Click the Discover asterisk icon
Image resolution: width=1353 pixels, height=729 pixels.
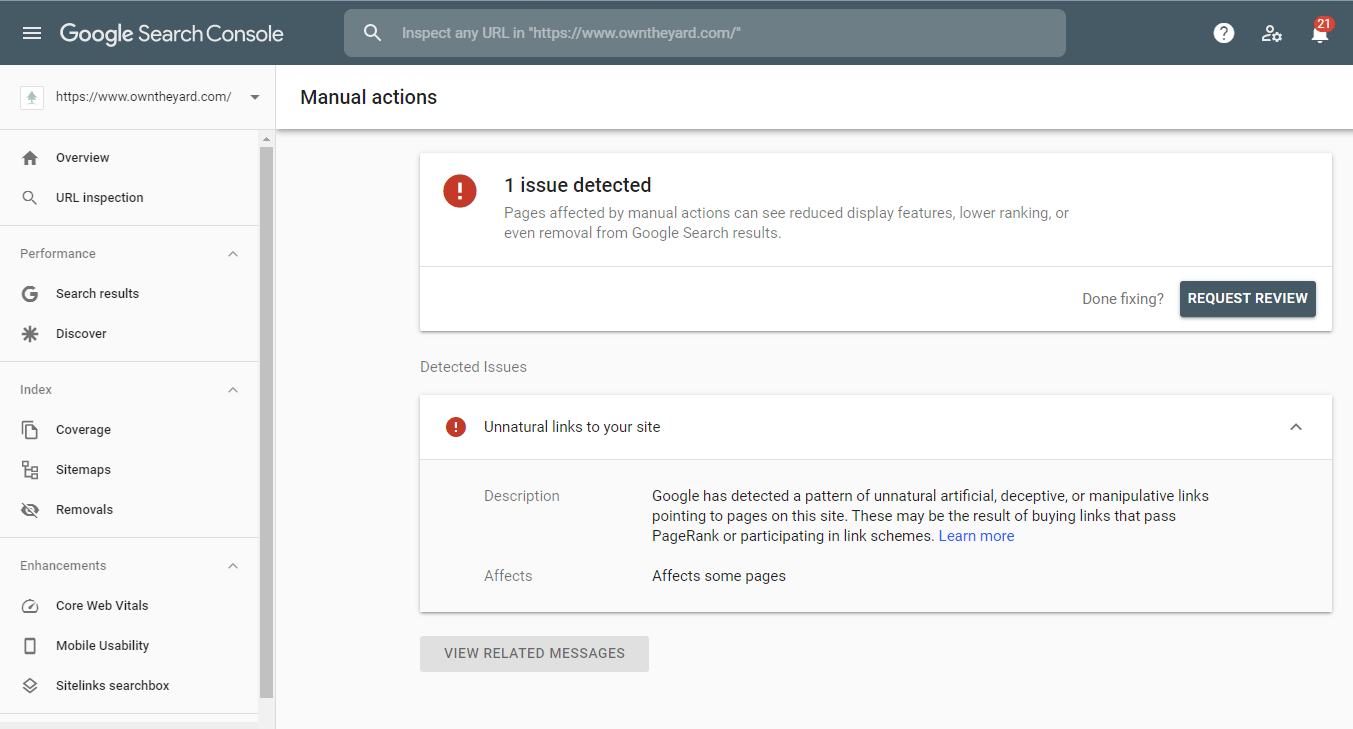tap(30, 334)
